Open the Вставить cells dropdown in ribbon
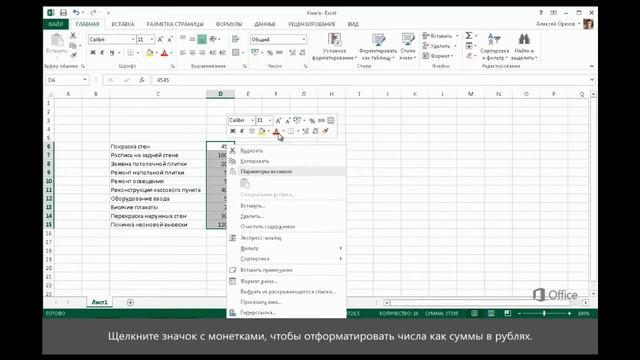The width and height of the screenshot is (640, 360). 440,36
